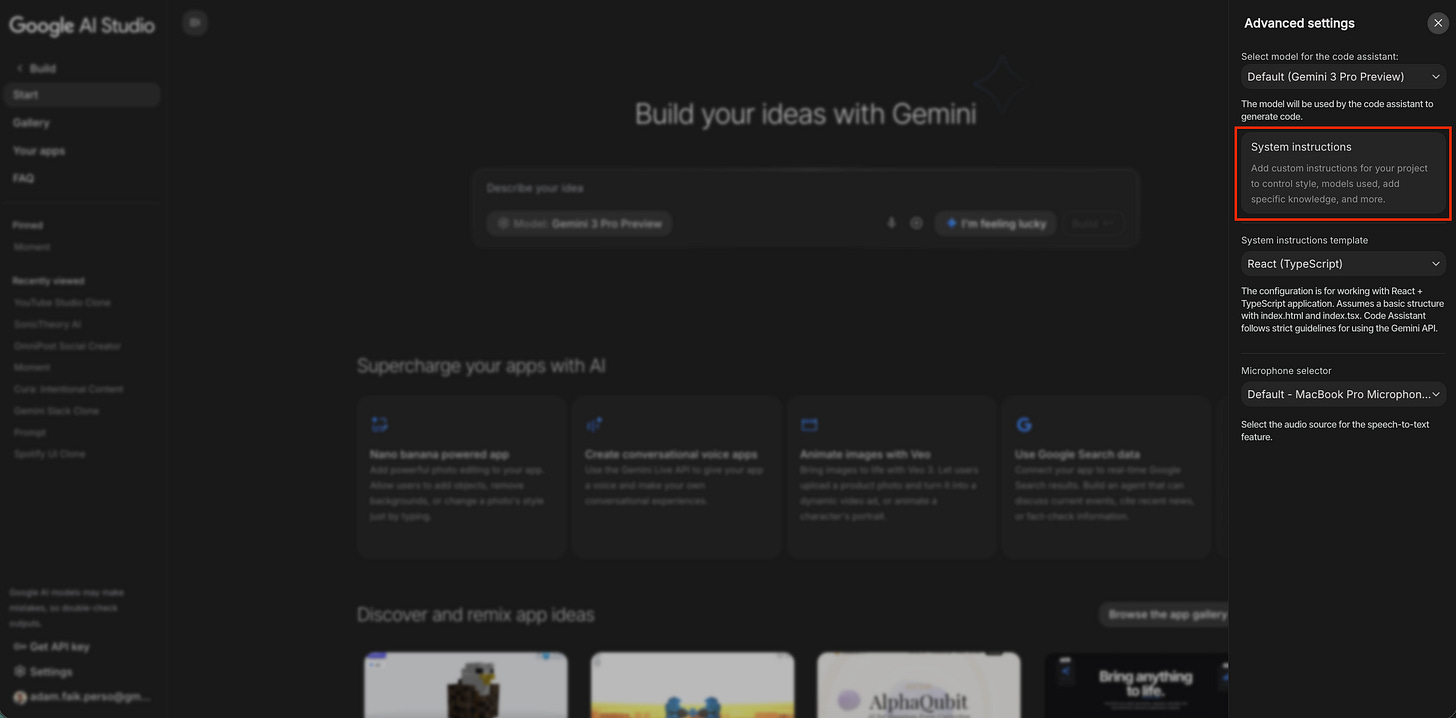Open the pinned Moment app
The width and height of the screenshot is (1456, 718).
[32, 247]
